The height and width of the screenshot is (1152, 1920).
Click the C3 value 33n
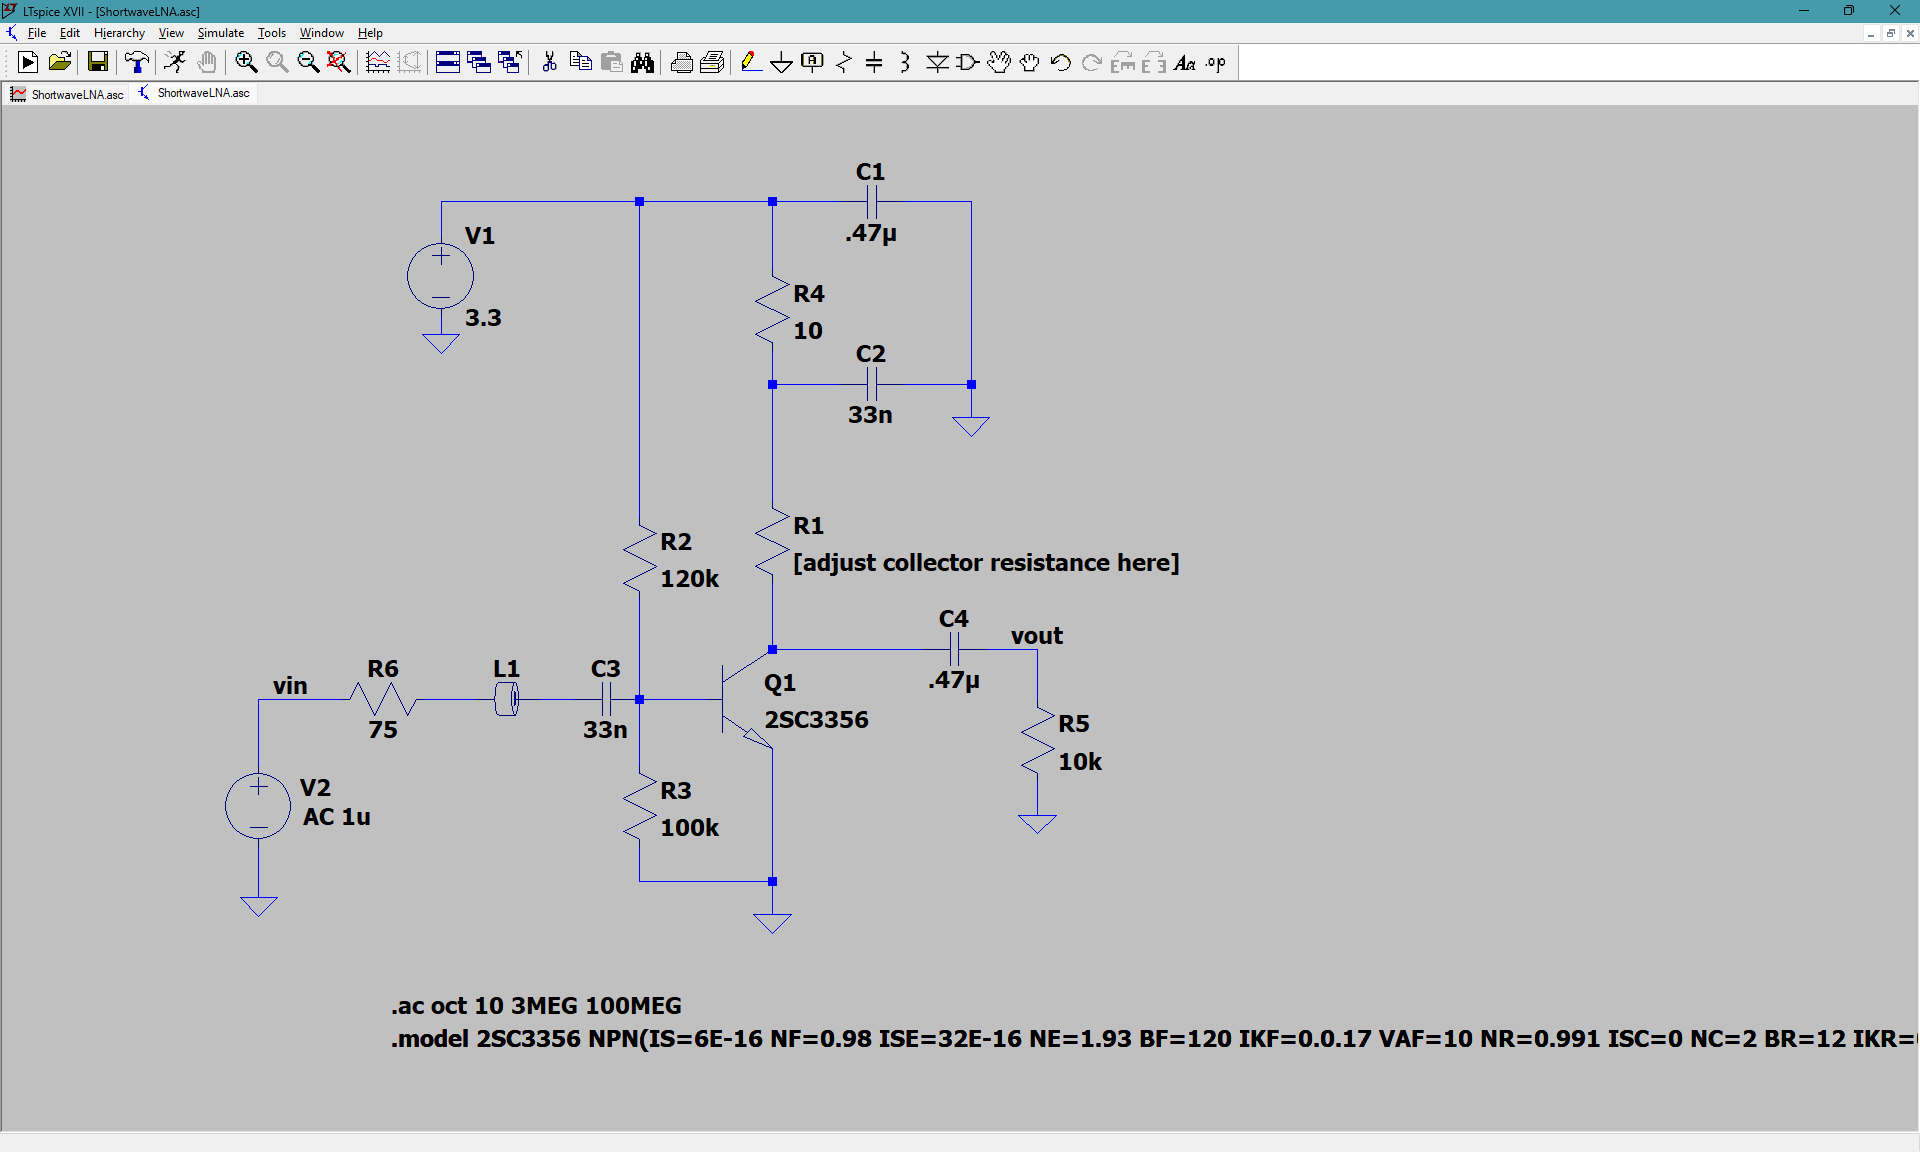(605, 730)
